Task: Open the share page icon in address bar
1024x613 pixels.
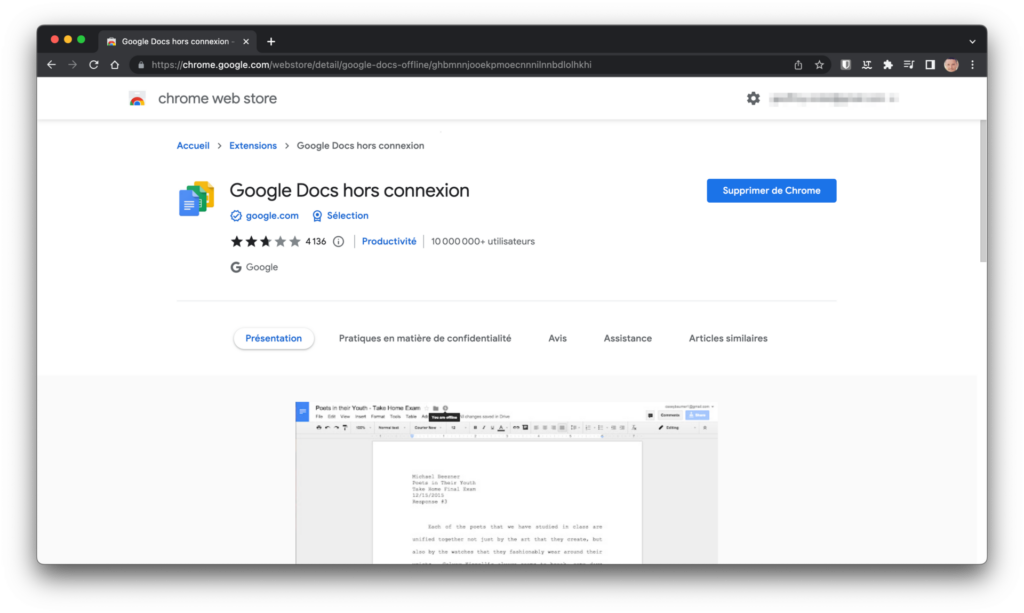Action: point(798,65)
